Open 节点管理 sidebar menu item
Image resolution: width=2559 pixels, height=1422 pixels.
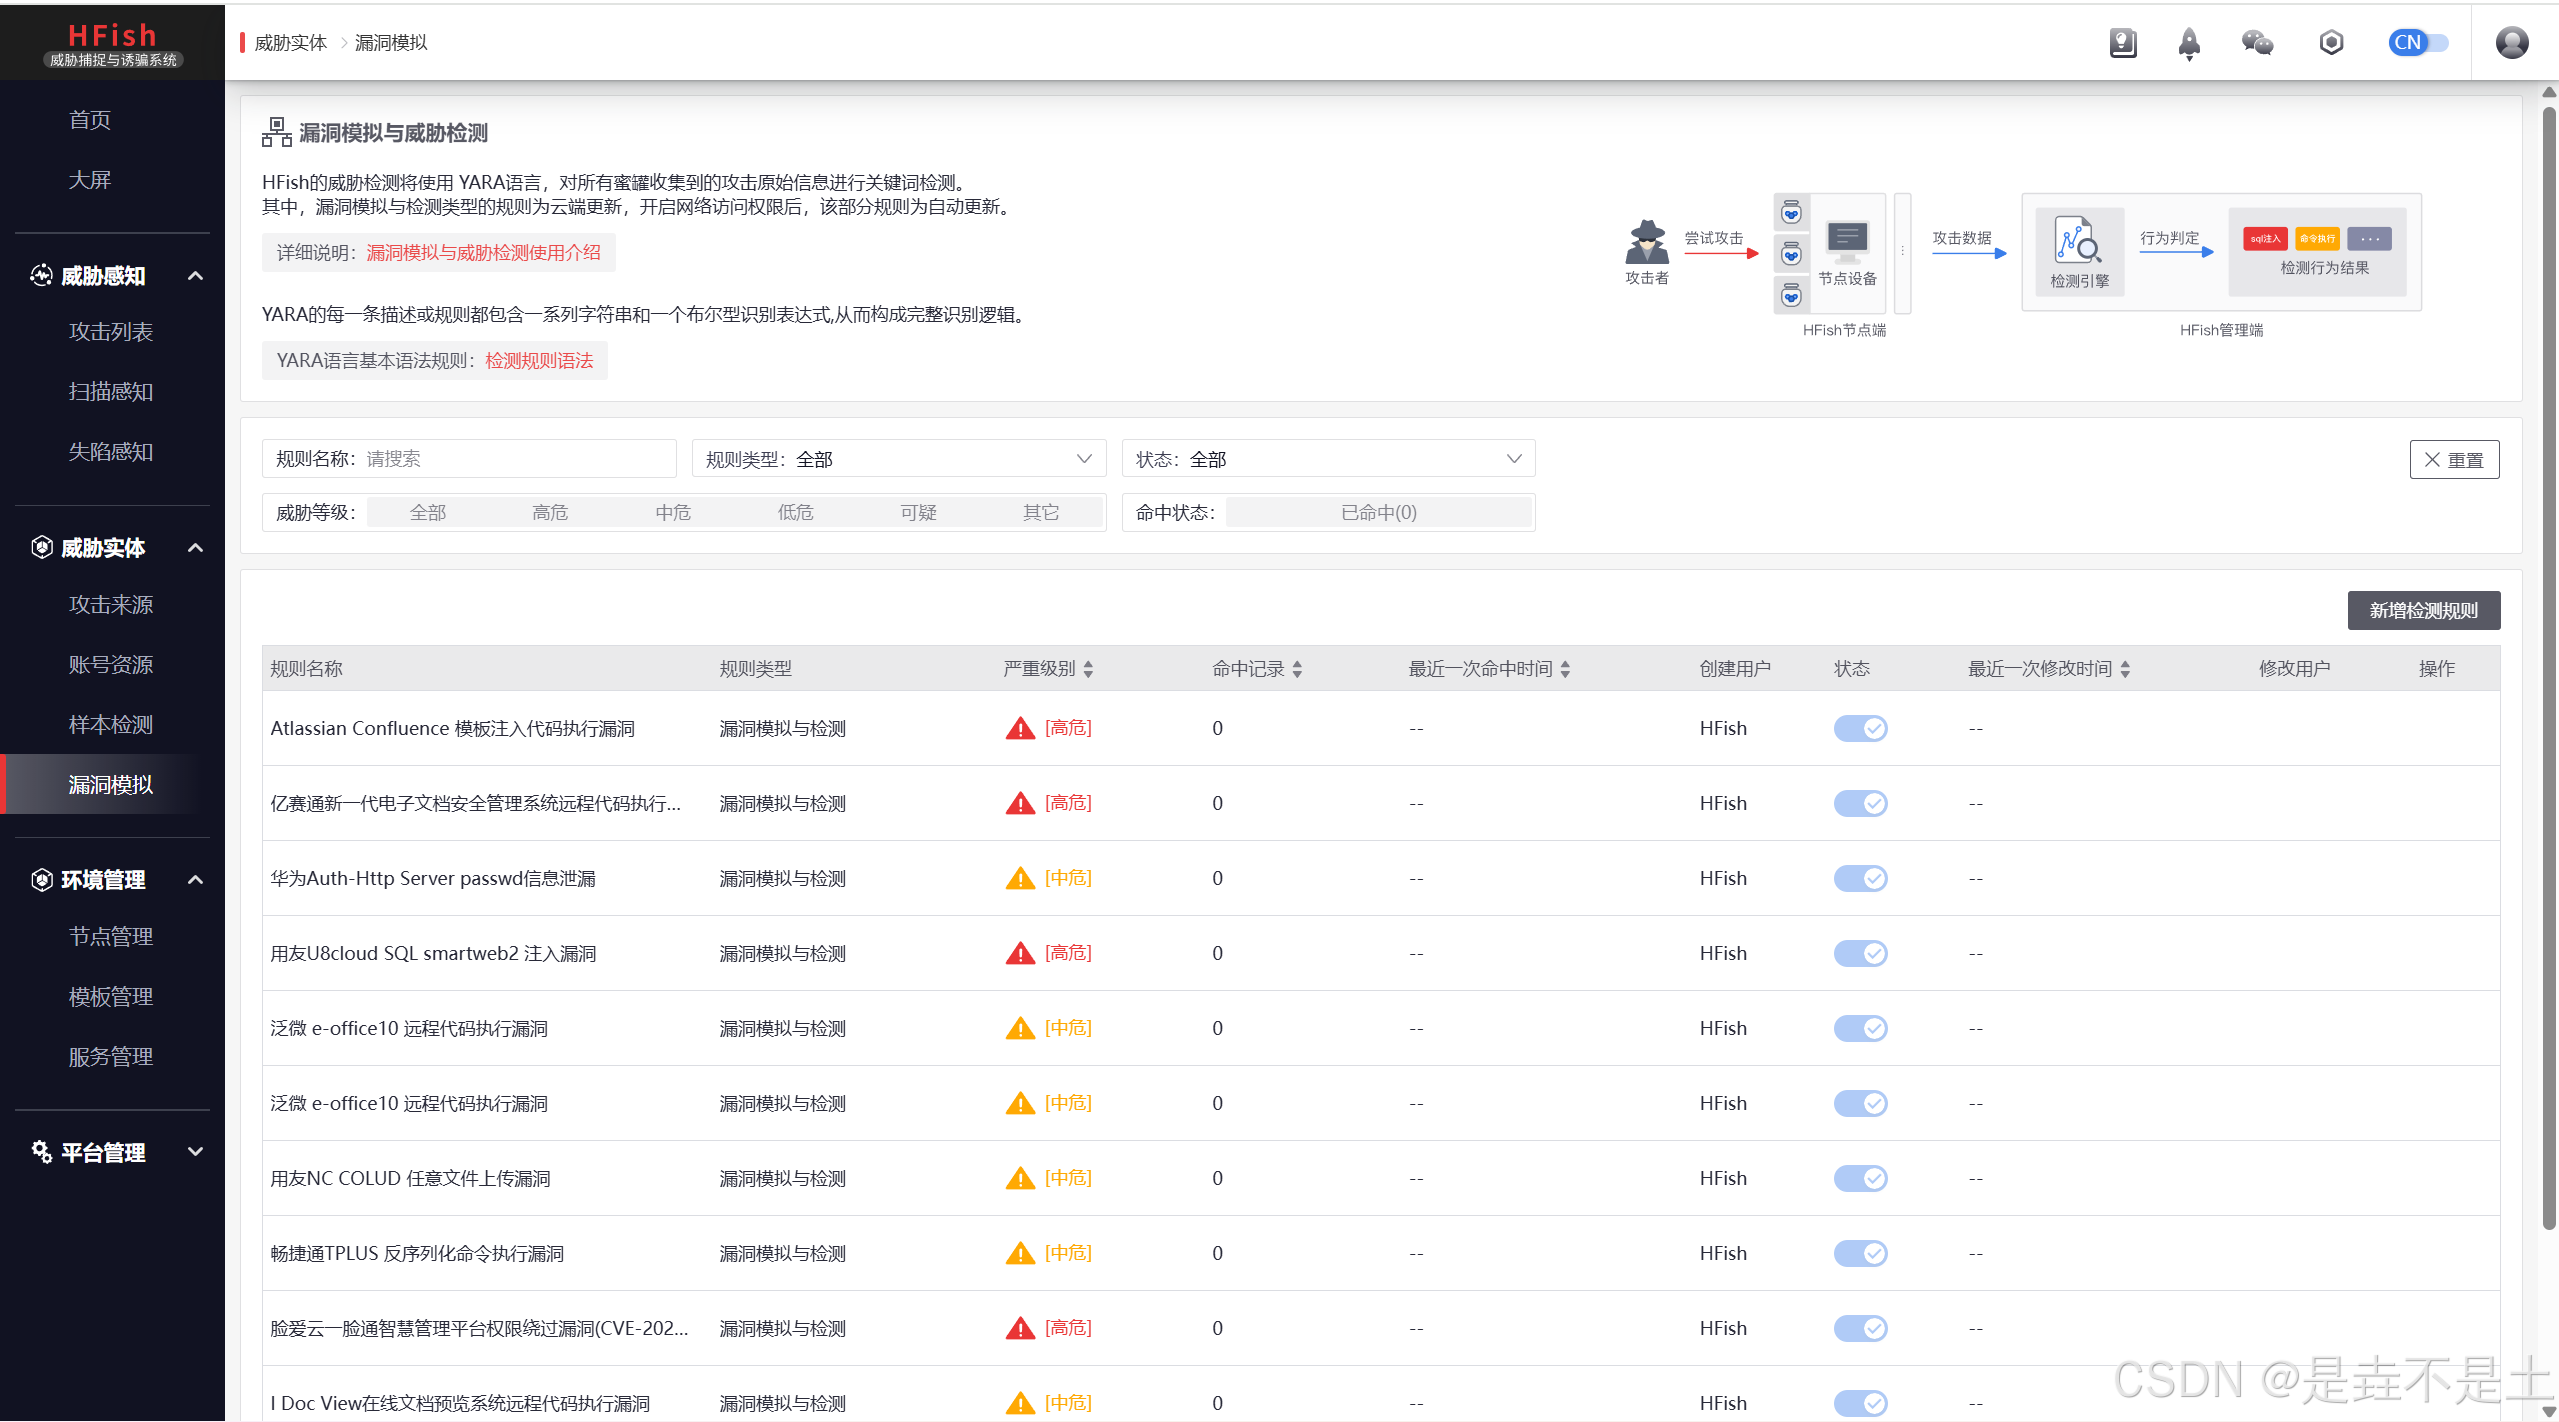[110, 937]
